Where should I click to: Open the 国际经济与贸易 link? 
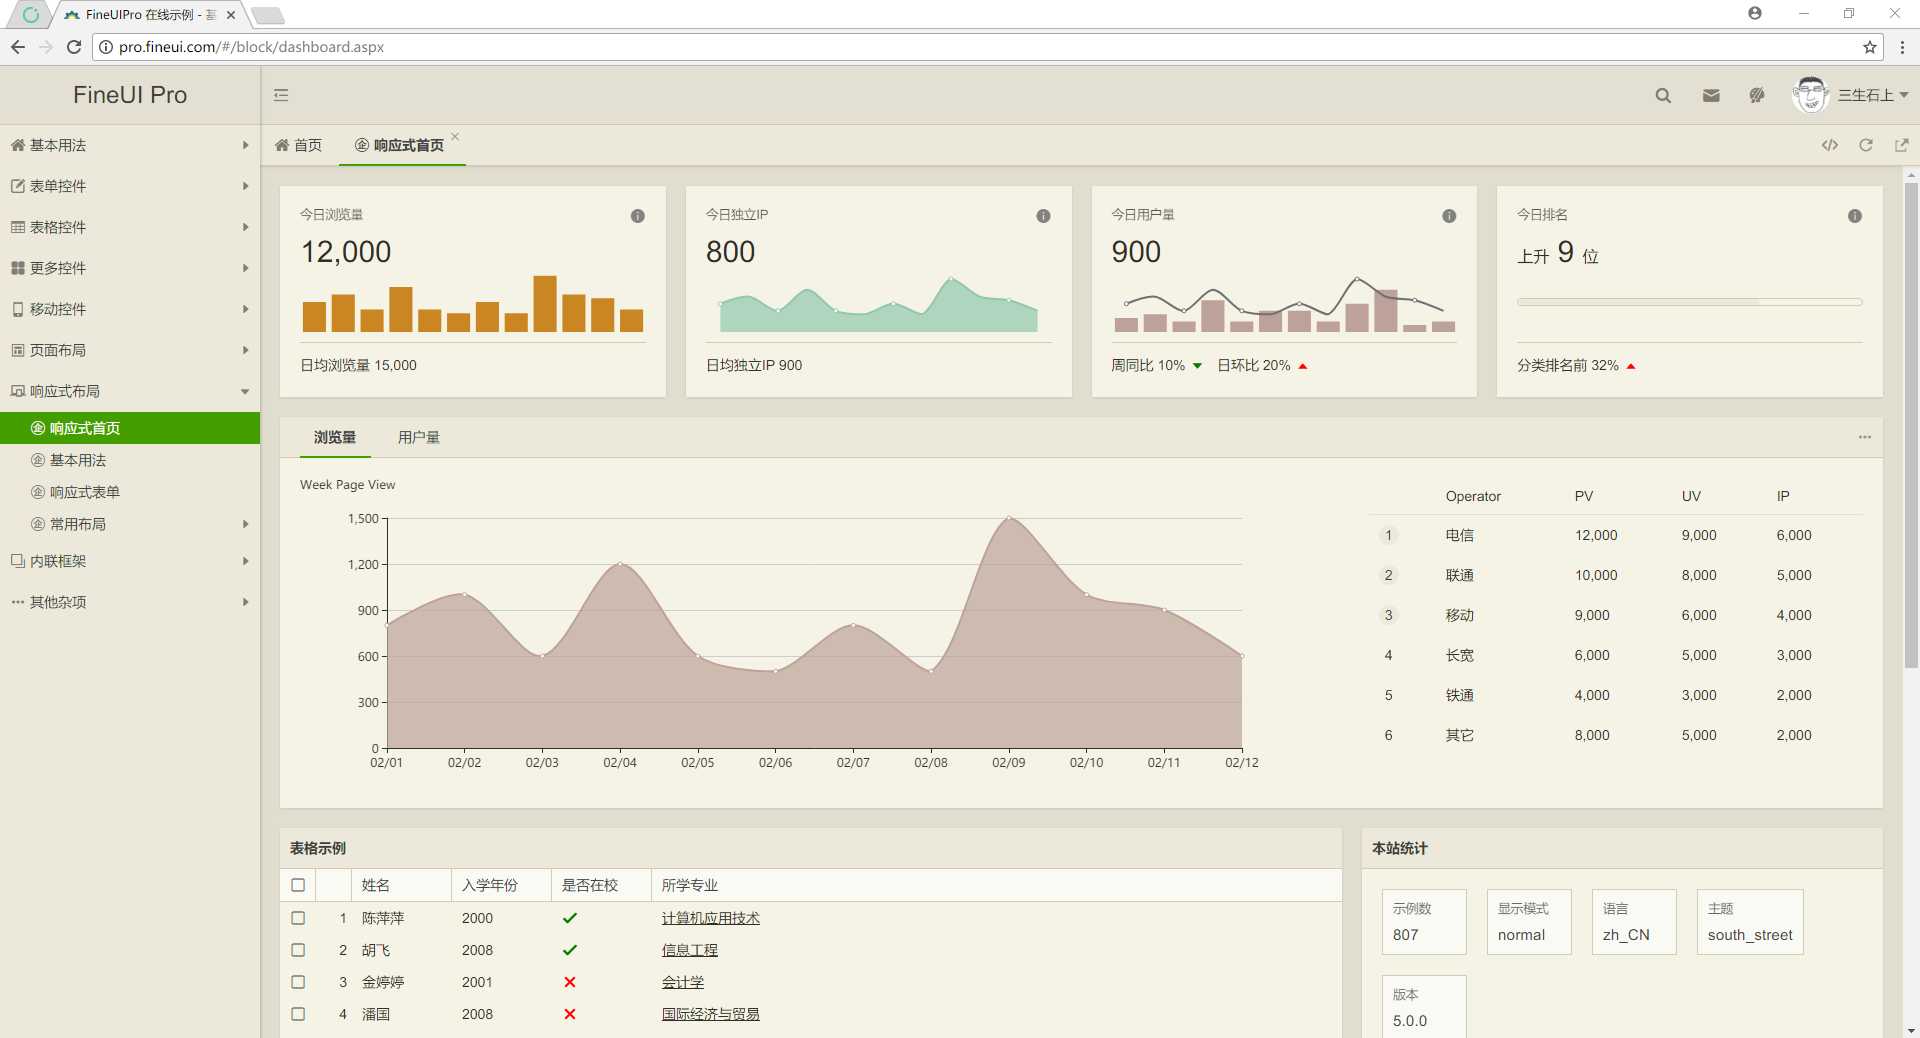710,1014
